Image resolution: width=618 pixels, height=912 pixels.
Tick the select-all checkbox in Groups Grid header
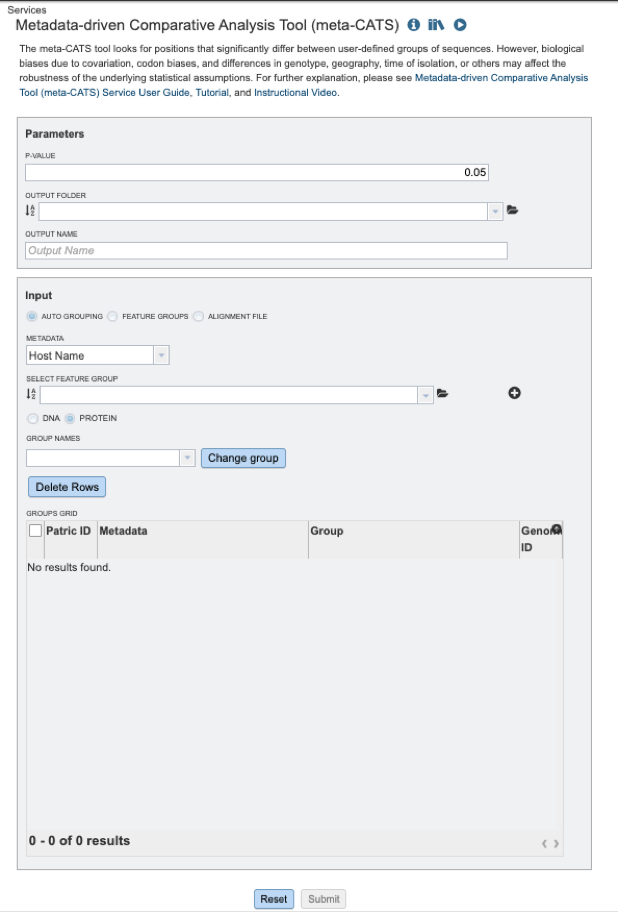pos(35,531)
